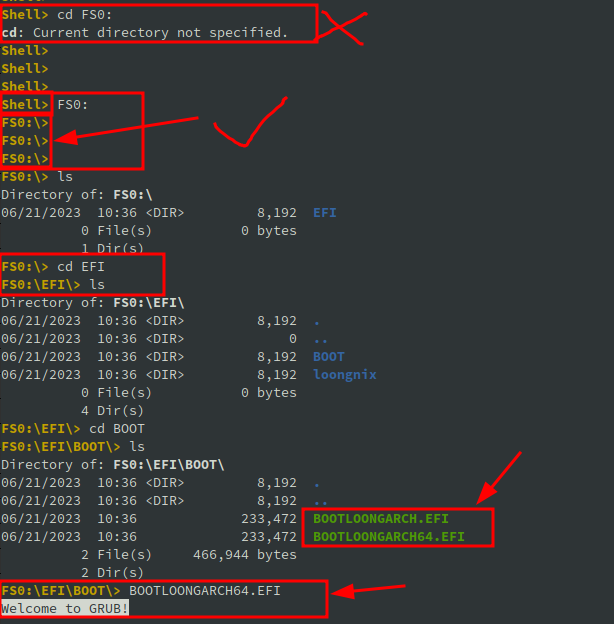
Task: Select the loongnix directory entry
Action: click(344, 375)
